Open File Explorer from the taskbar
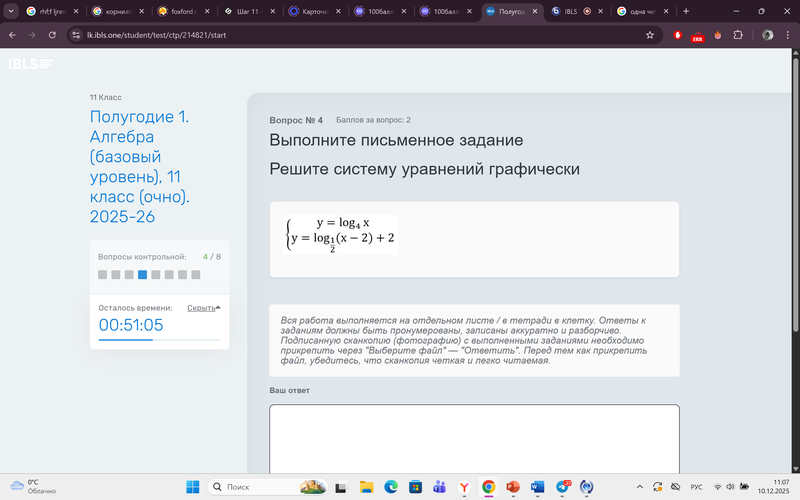This screenshot has height=500, width=800. [365, 486]
